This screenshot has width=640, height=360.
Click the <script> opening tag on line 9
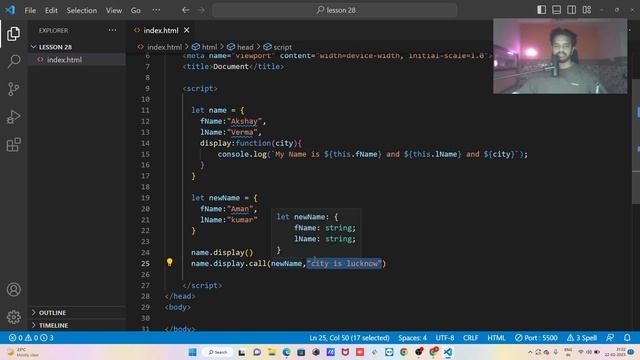(x=200, y=88)
